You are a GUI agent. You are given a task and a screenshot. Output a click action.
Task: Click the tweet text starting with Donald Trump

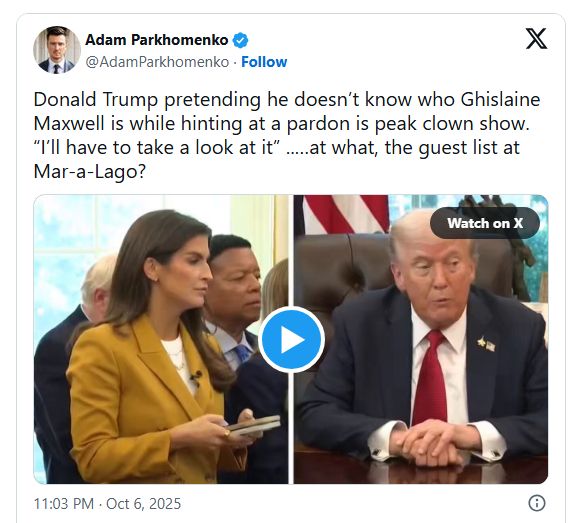coord(287,135)
